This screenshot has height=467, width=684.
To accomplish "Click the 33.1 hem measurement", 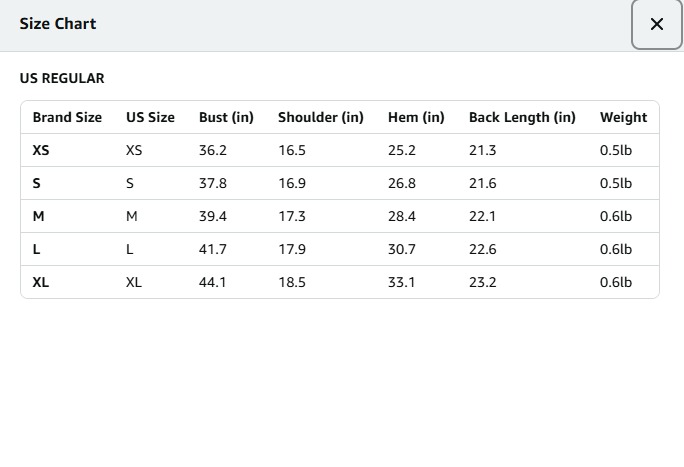I will point(402,282).
